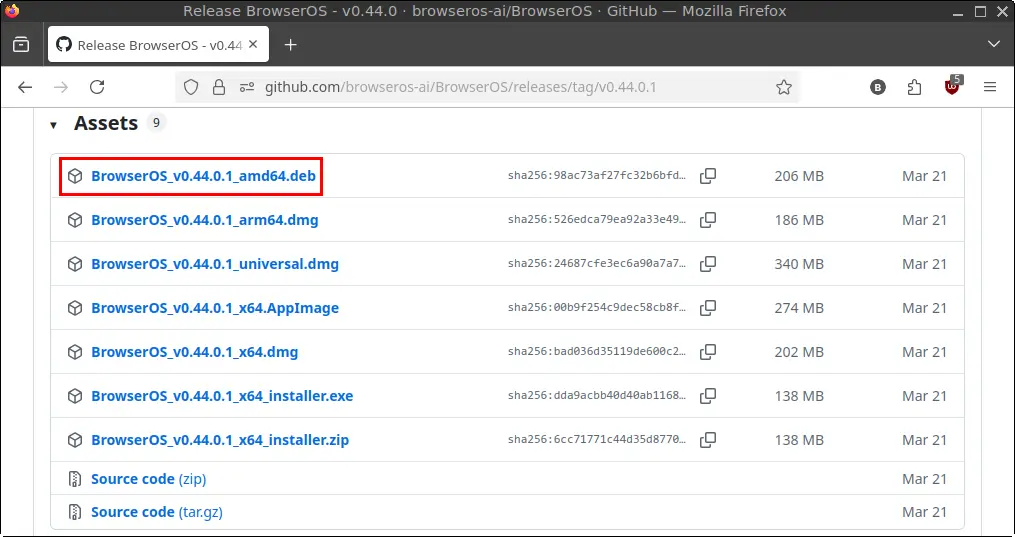This screenshot has height=537, width=1015.
Task: Click sha256:dda9acbb40d40ab1168 hash text
Action: pos(596,396)
